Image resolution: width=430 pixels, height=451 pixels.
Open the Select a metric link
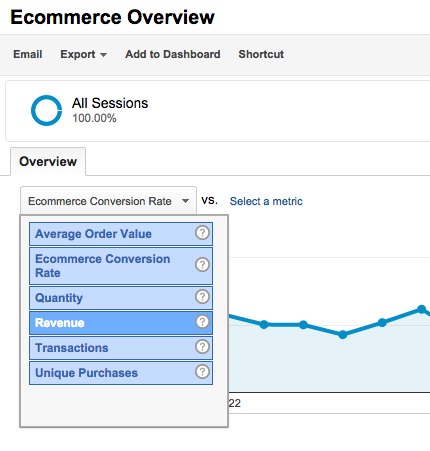266,201
